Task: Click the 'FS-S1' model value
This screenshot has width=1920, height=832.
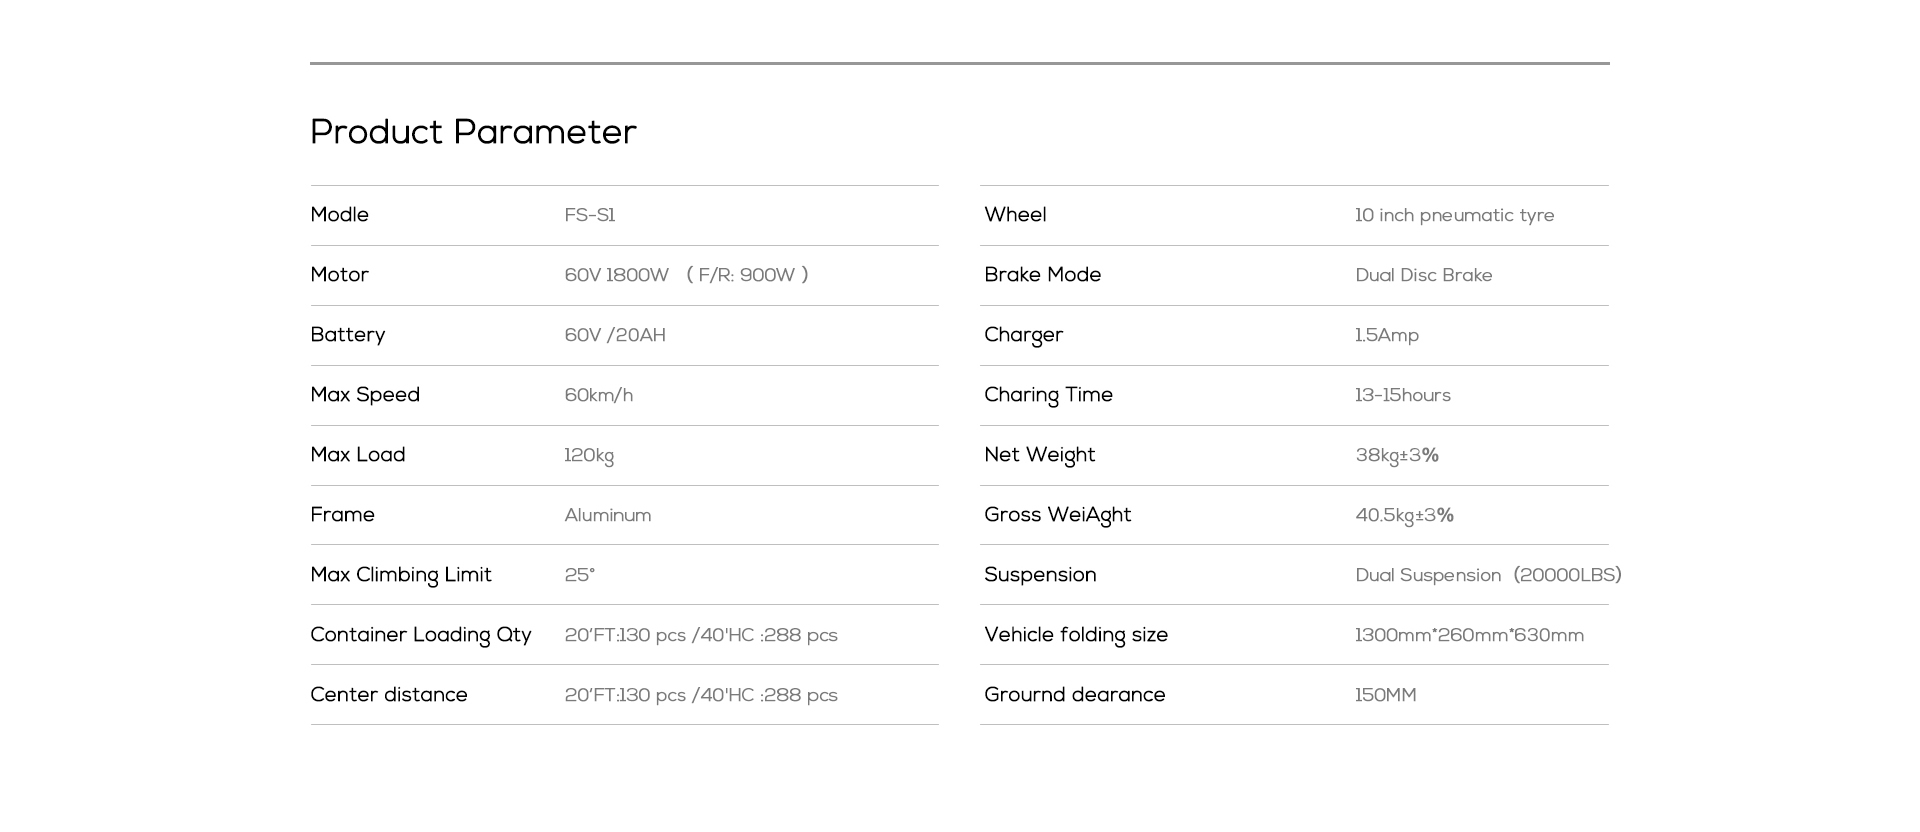Action: pos(590,215)
